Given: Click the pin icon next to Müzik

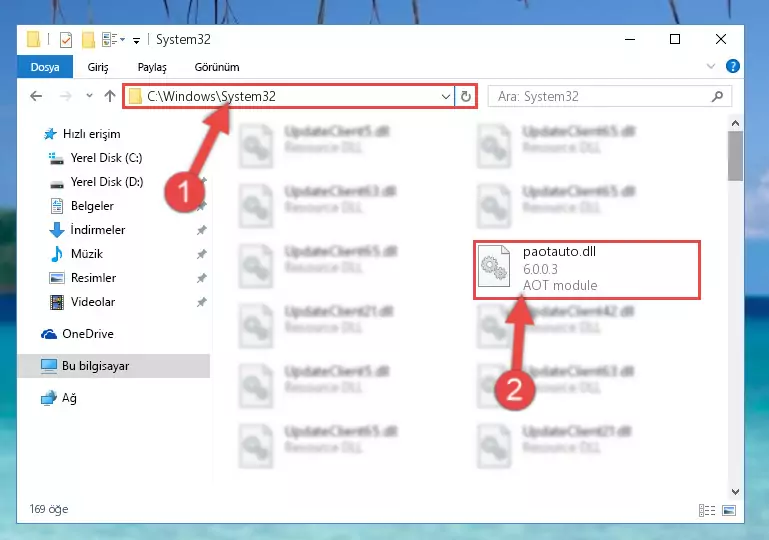Looking at the screenshot, I should (x=202, y=254).
